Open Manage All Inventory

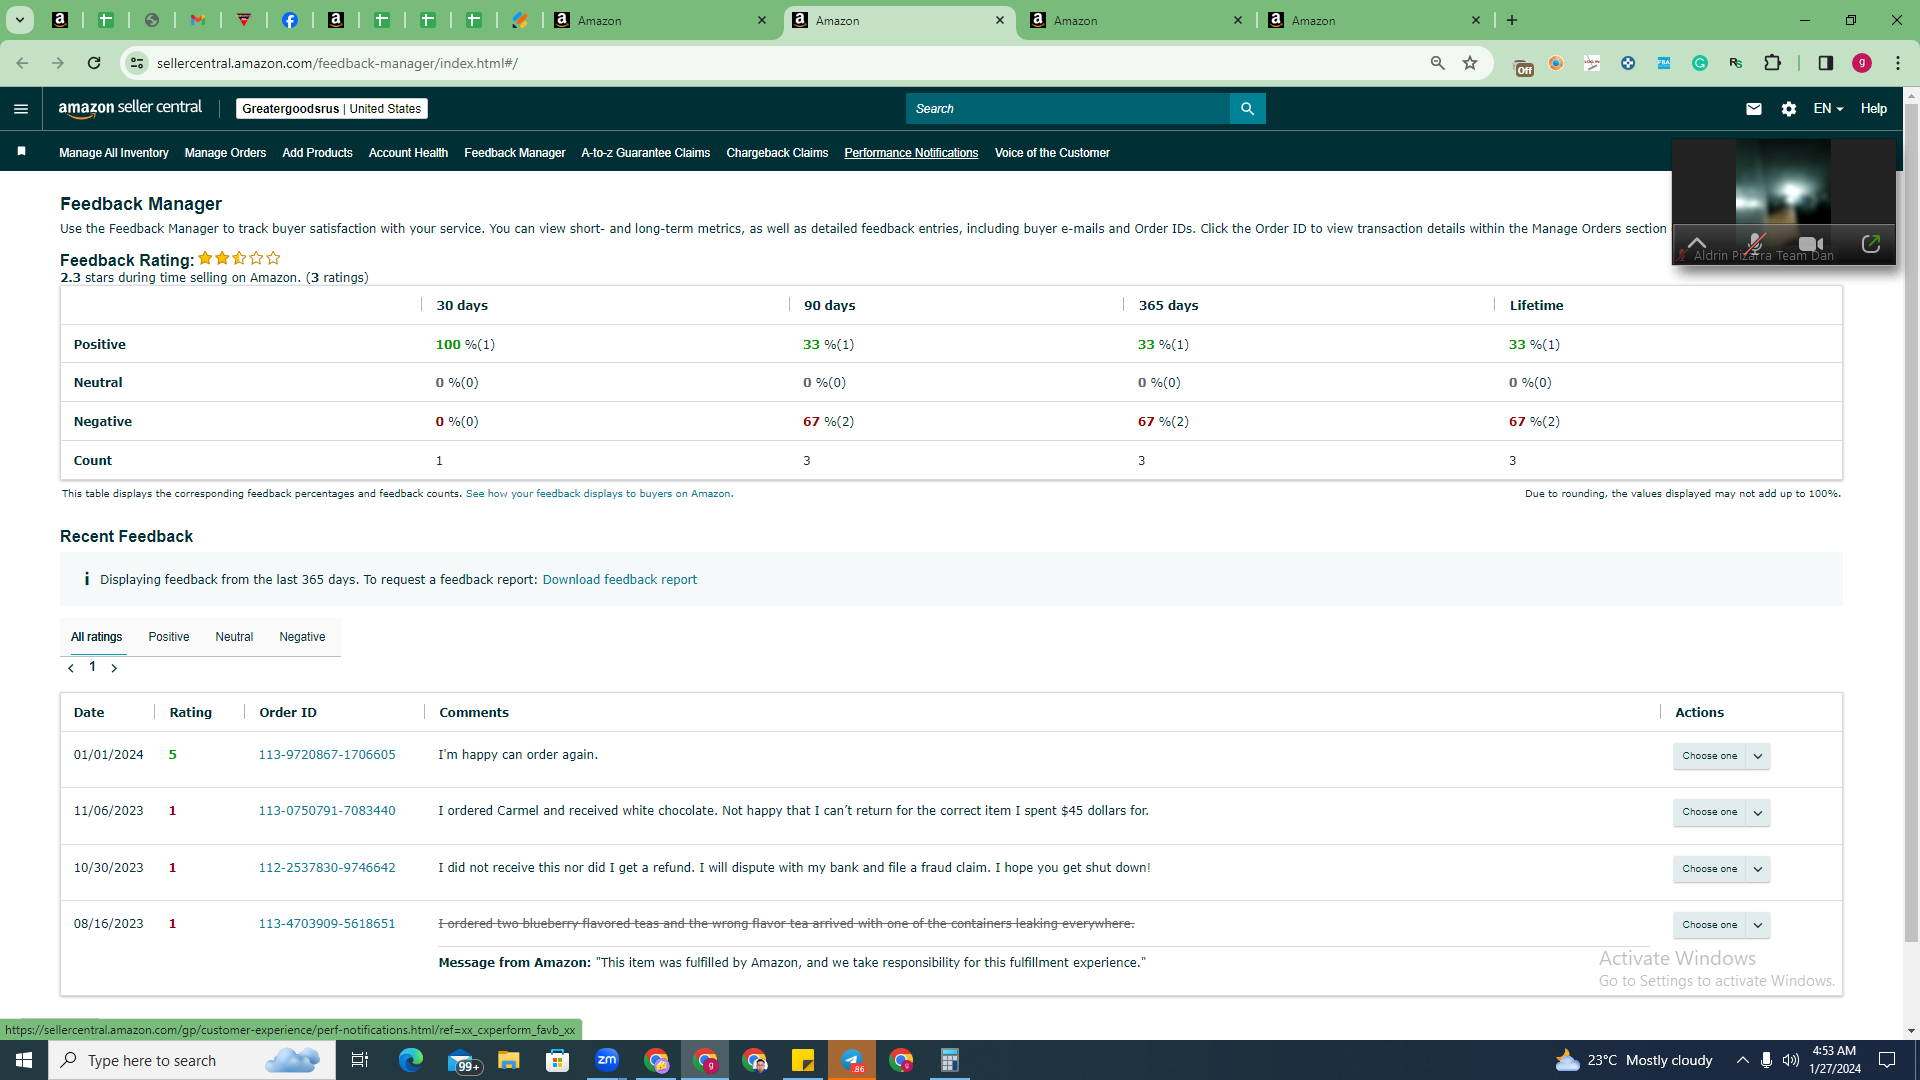pyautogui.click(x=114, y=153)
